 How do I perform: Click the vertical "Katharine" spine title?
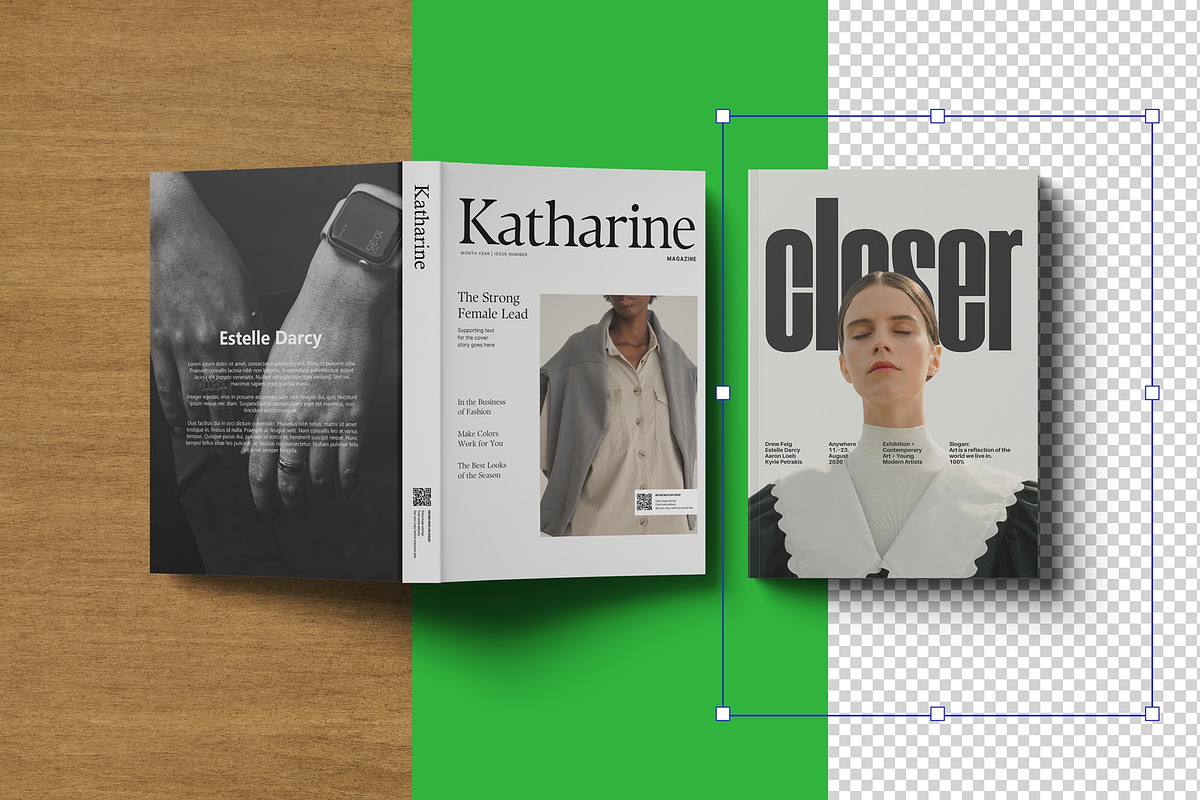(421, 227)
